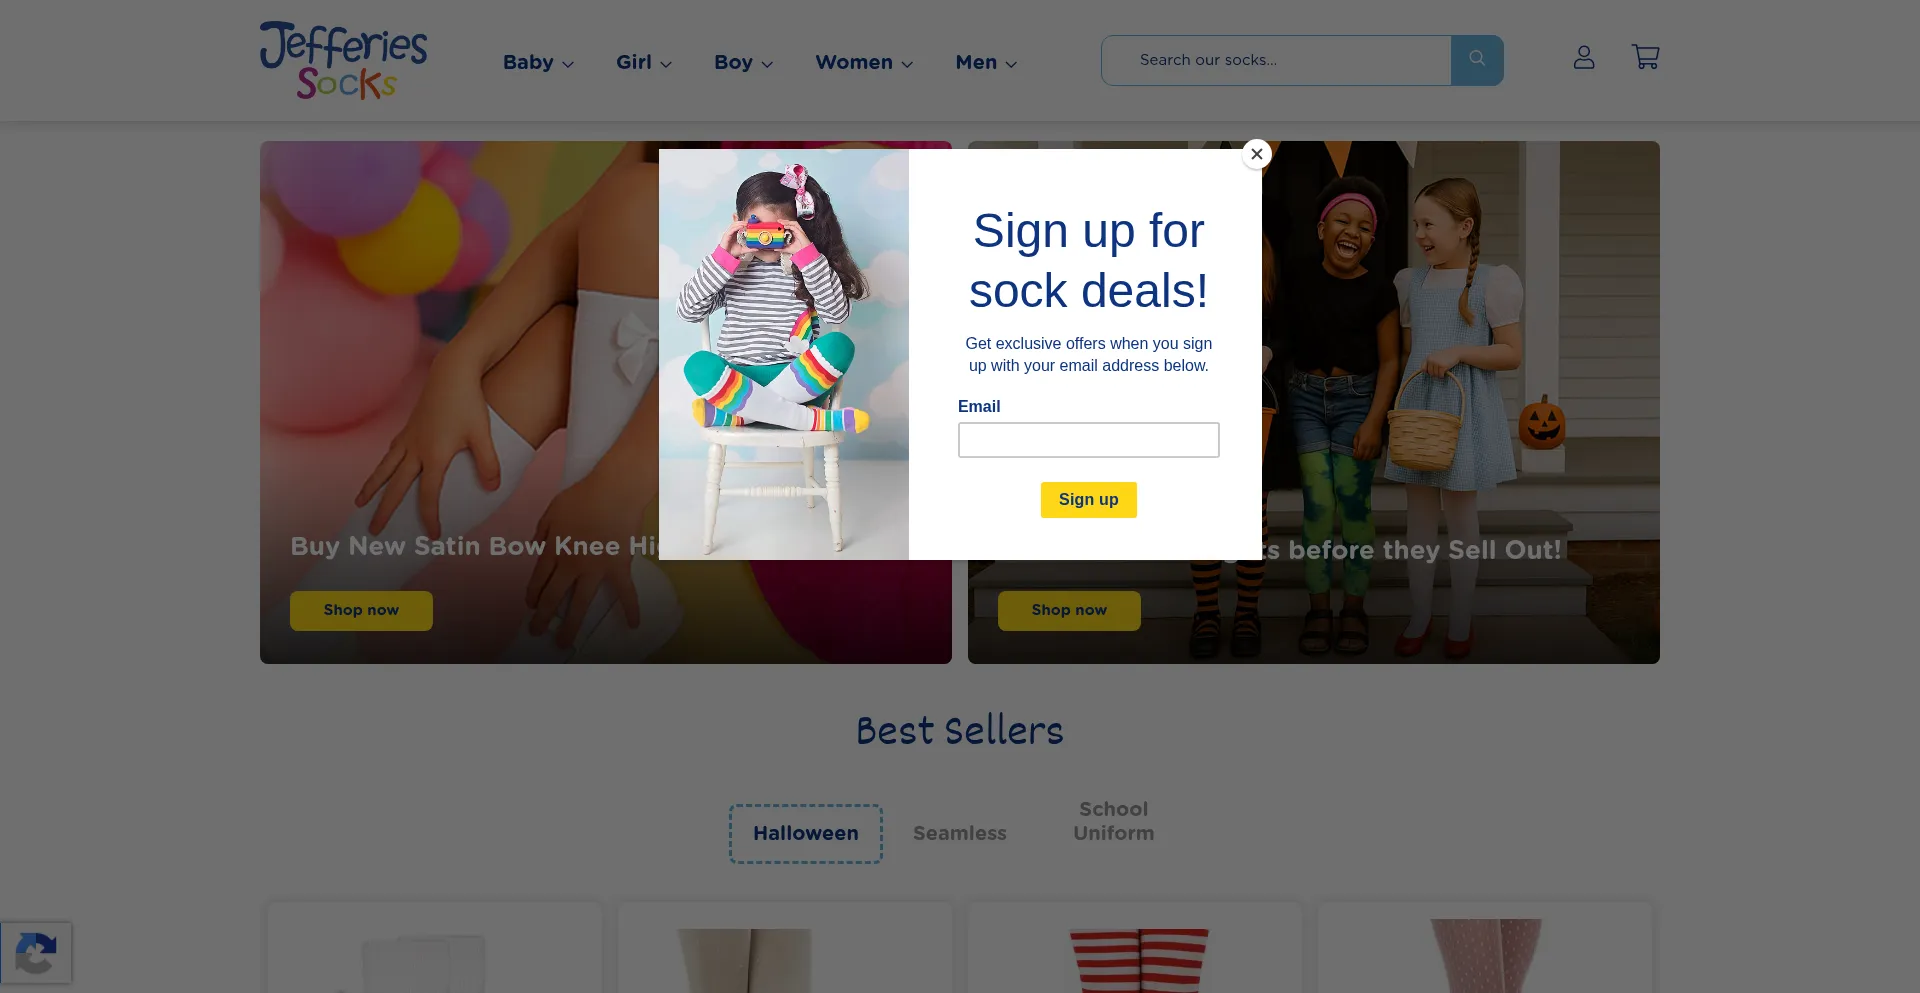Open the Men navigation menu
This screenshot has height=993, width=1920.
point(986,62)
